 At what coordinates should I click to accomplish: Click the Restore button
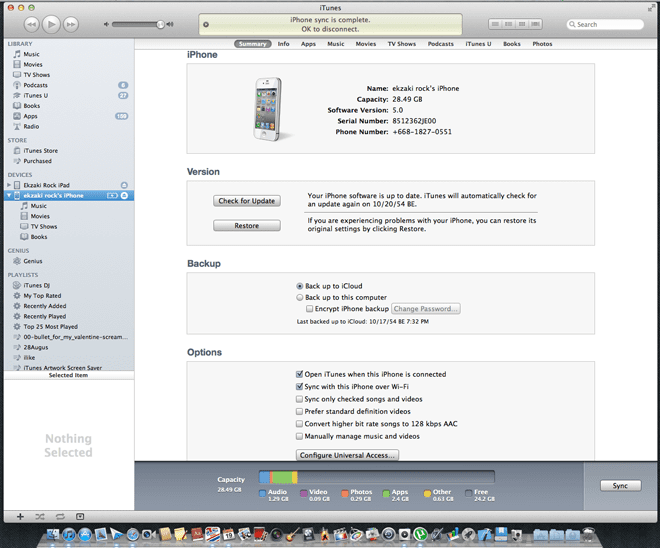(247, 226)
